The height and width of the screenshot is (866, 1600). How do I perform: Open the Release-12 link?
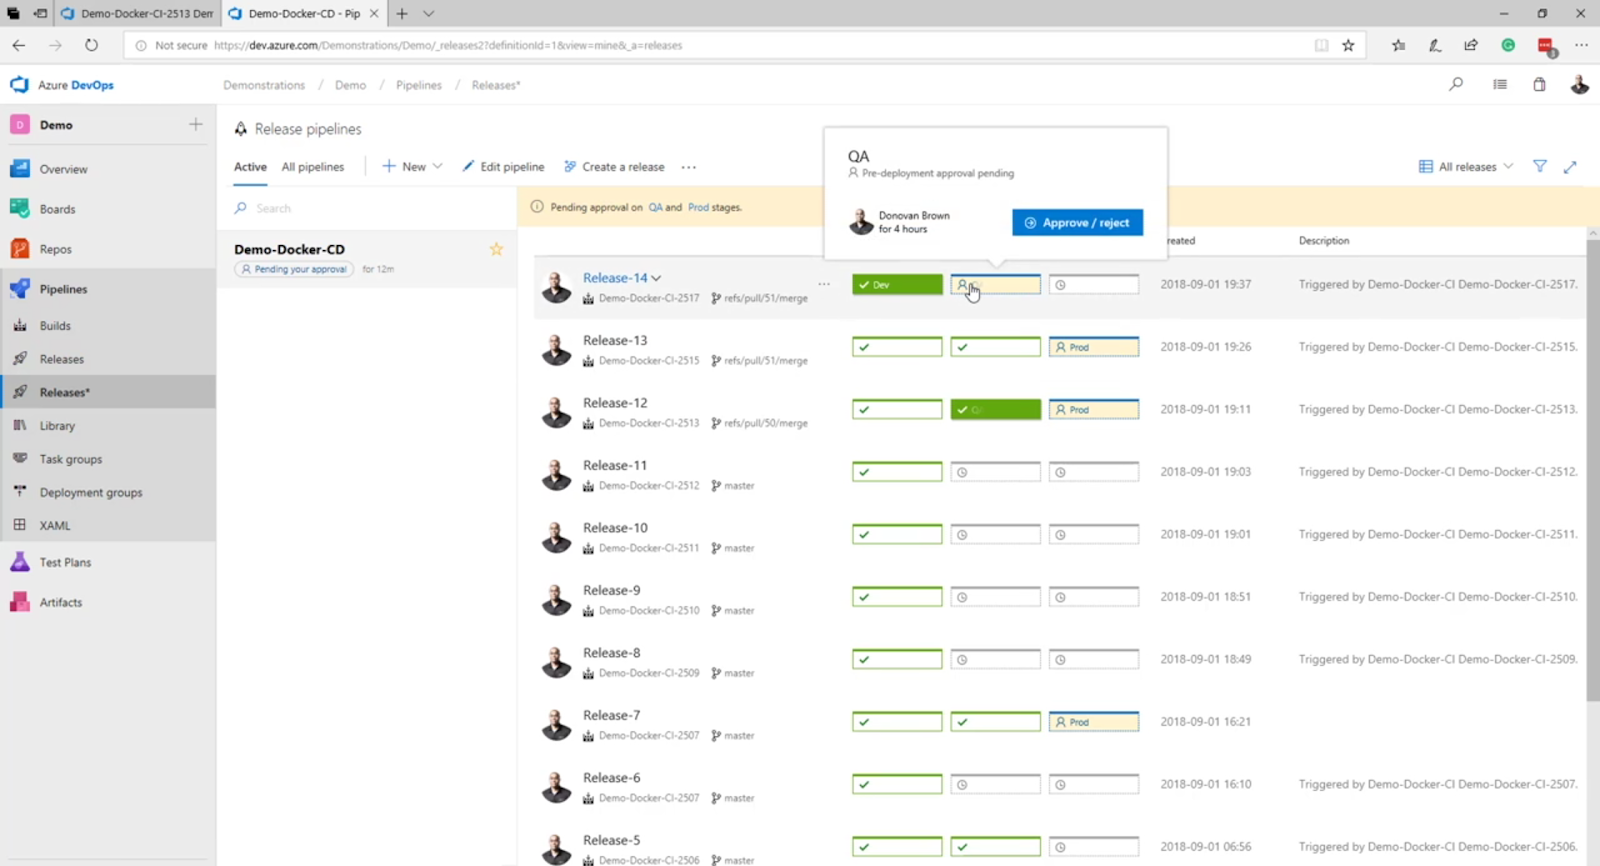tap(615, 403)
